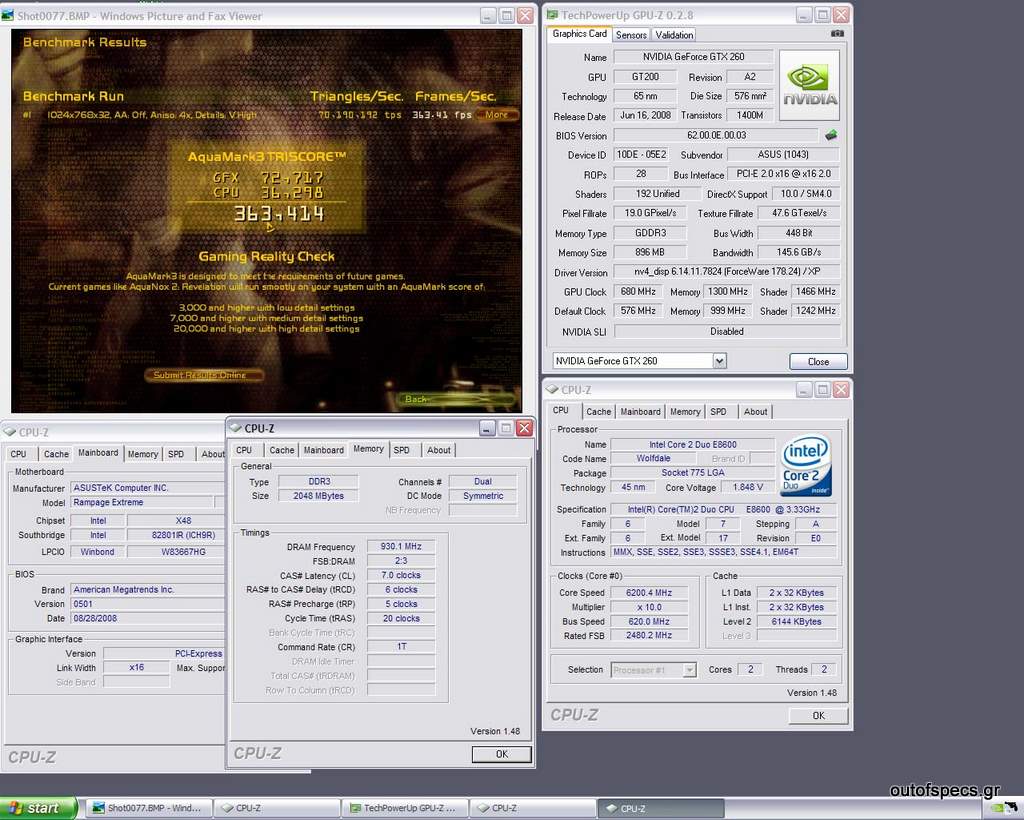Open the About tab in the CPU-Z Processor window
1024x820 pixels.
point(756,411)
